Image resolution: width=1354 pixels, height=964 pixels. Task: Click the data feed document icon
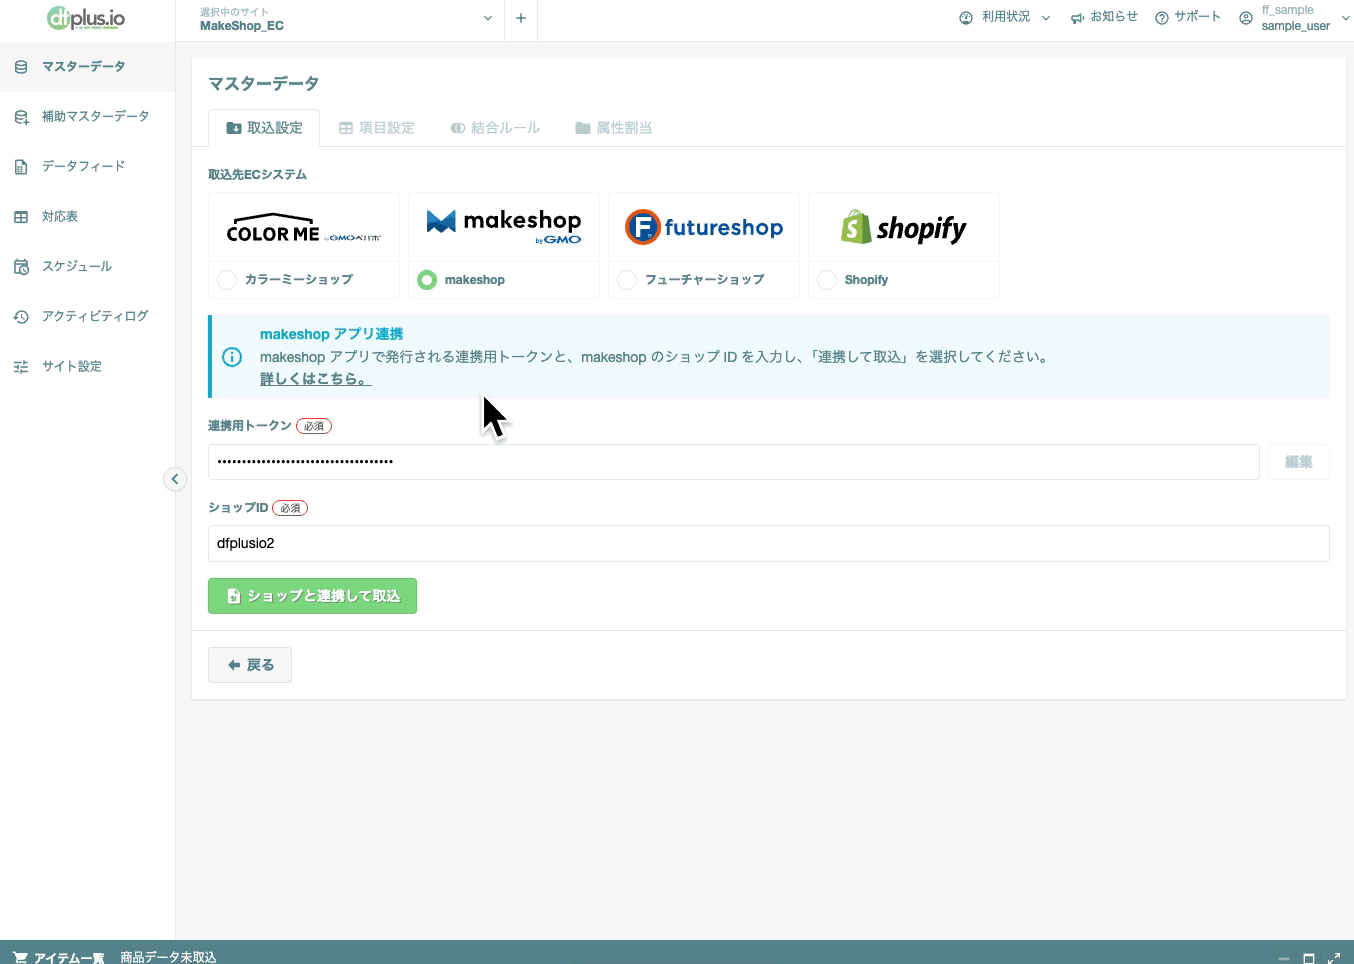tap(21, 167)
